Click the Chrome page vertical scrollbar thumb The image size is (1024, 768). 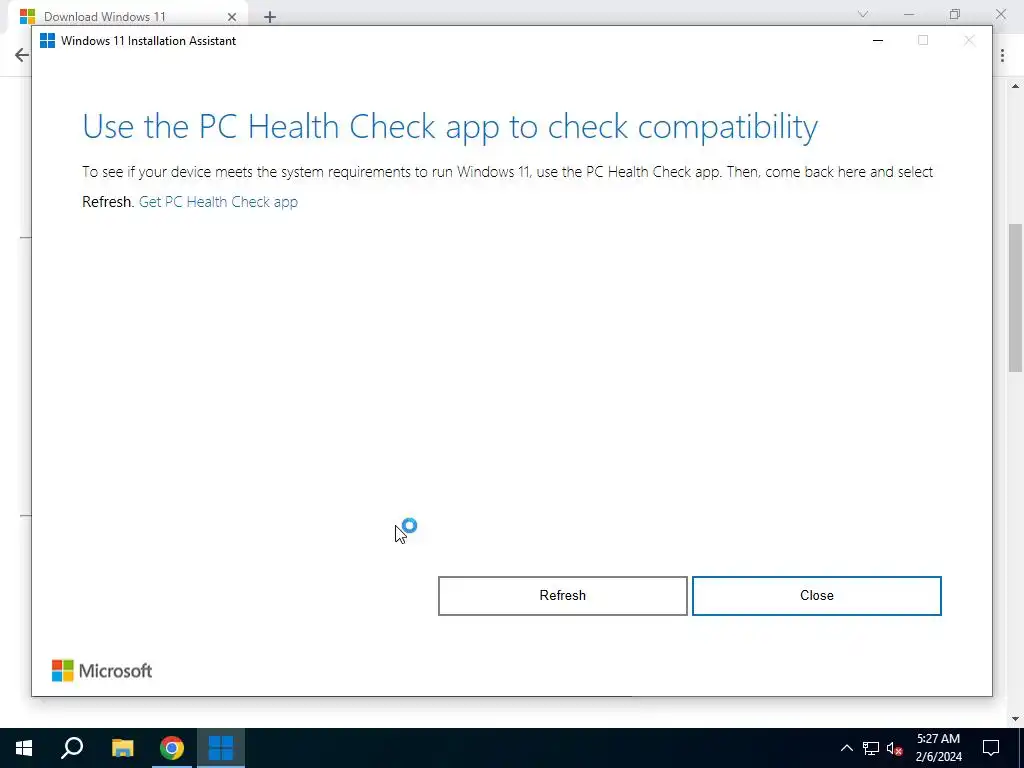point(1016,298)
